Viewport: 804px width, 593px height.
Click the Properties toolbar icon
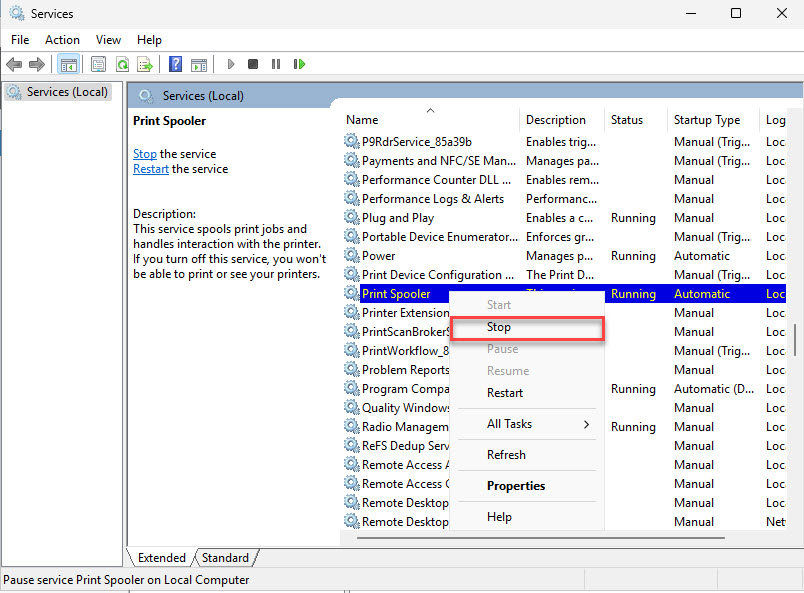coord(98,65)
